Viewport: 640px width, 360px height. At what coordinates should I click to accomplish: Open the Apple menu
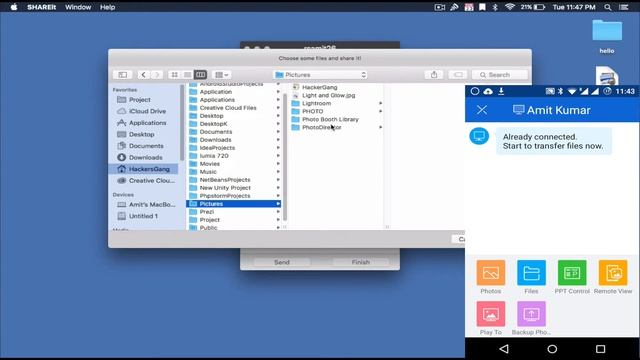tap(13, 7)
